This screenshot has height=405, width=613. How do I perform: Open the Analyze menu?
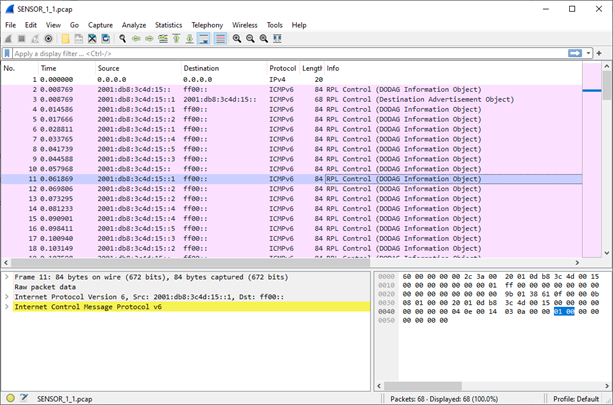pos(133,25)
